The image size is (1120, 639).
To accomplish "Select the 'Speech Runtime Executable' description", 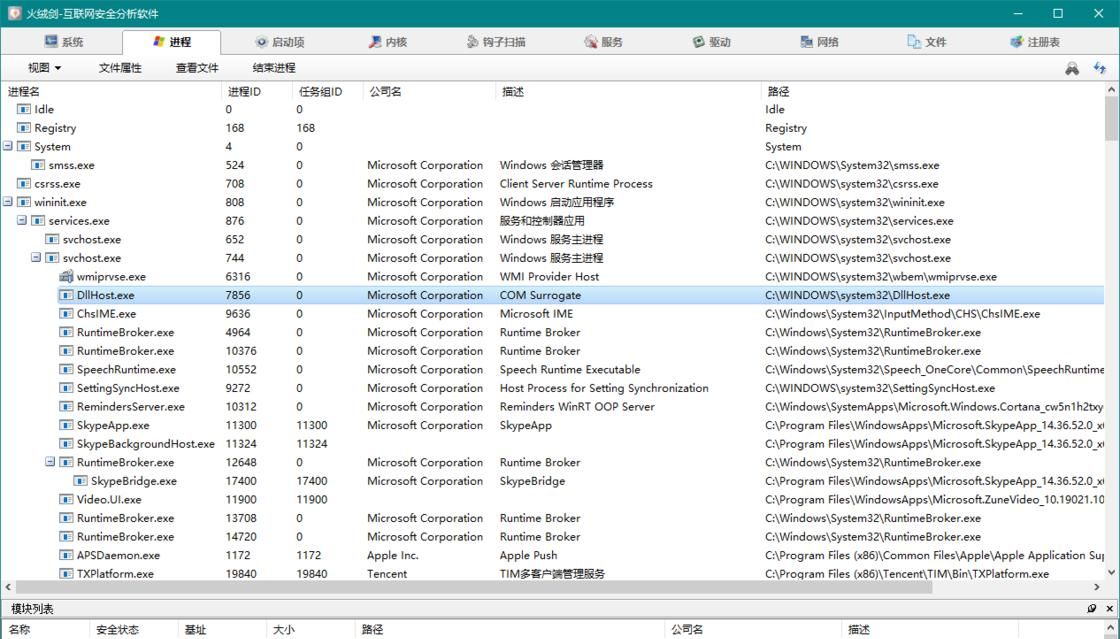I will point(570,369).
